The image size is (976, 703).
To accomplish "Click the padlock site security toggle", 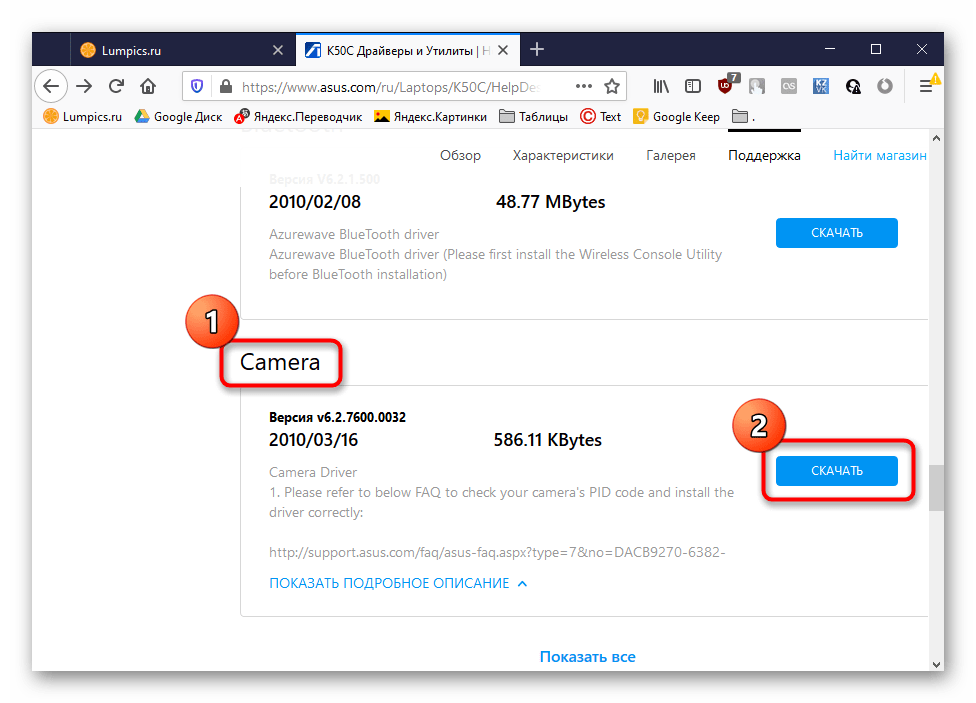I will click(x=226, y=87).
